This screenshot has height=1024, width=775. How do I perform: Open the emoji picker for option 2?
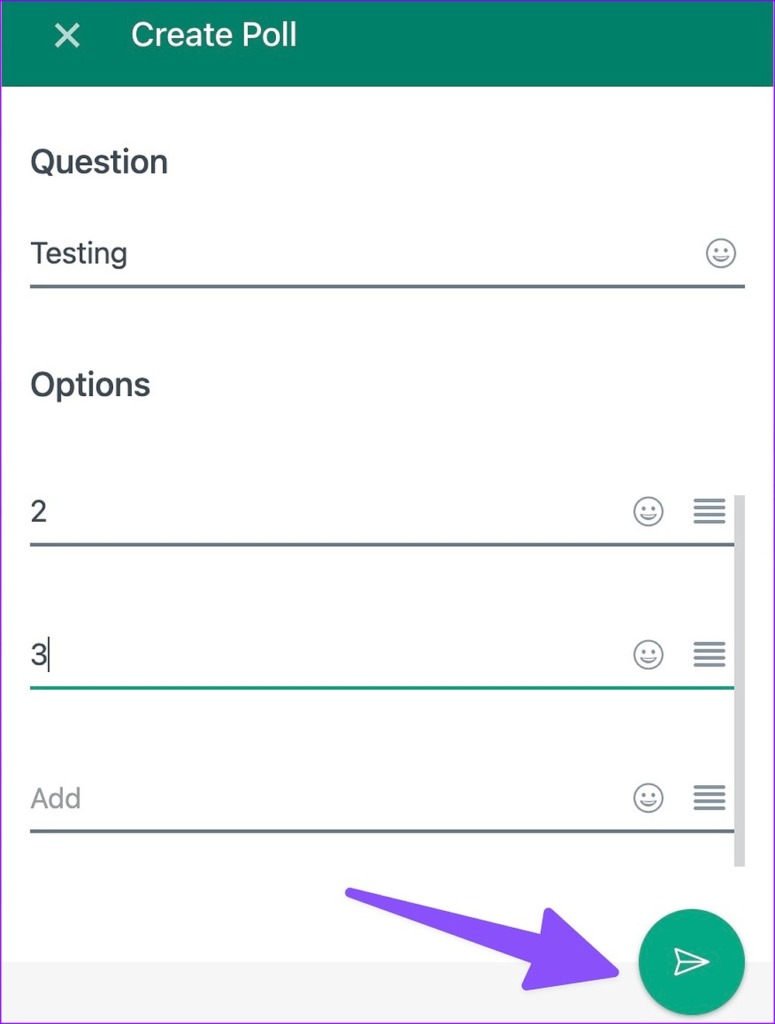point(648,511)
